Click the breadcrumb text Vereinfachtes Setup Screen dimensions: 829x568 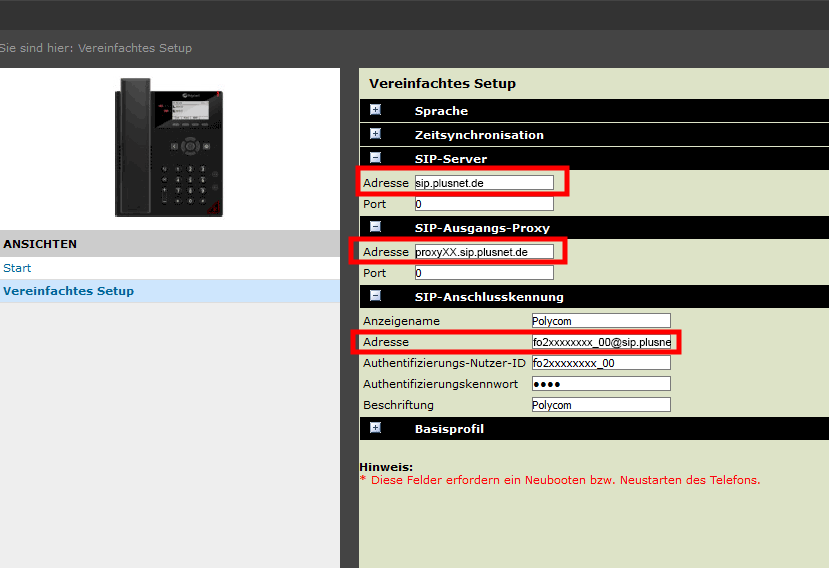(x=135, y=48)
